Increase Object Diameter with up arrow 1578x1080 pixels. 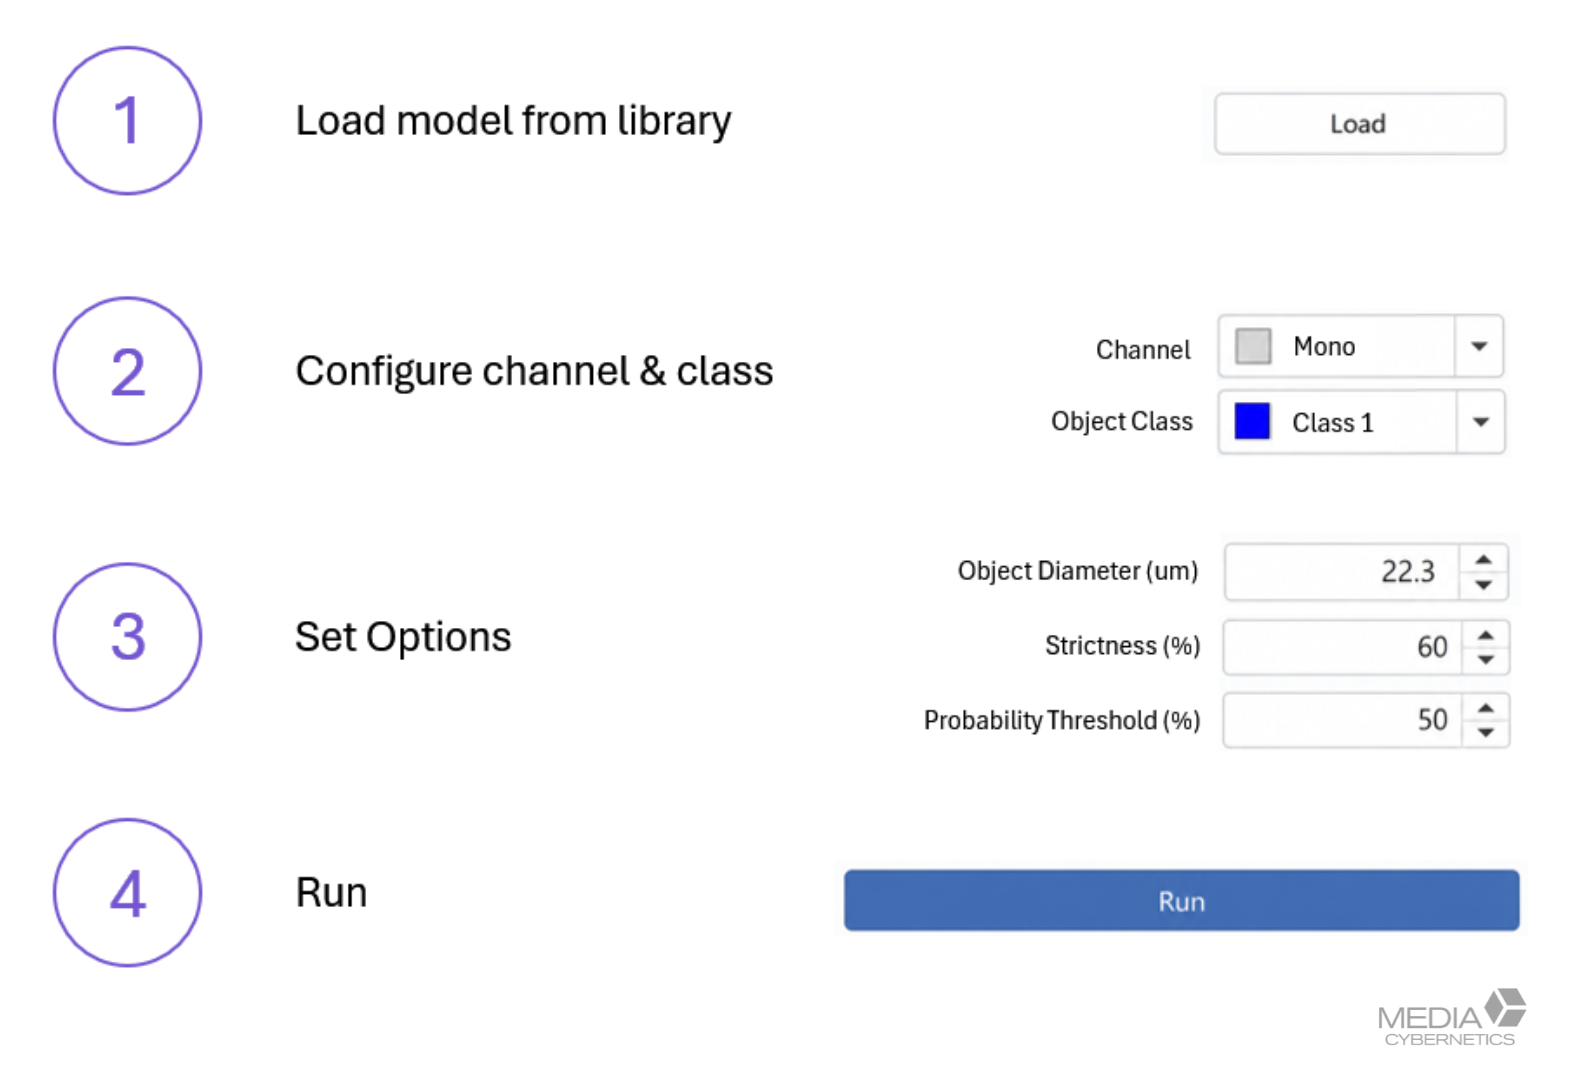1484,560
